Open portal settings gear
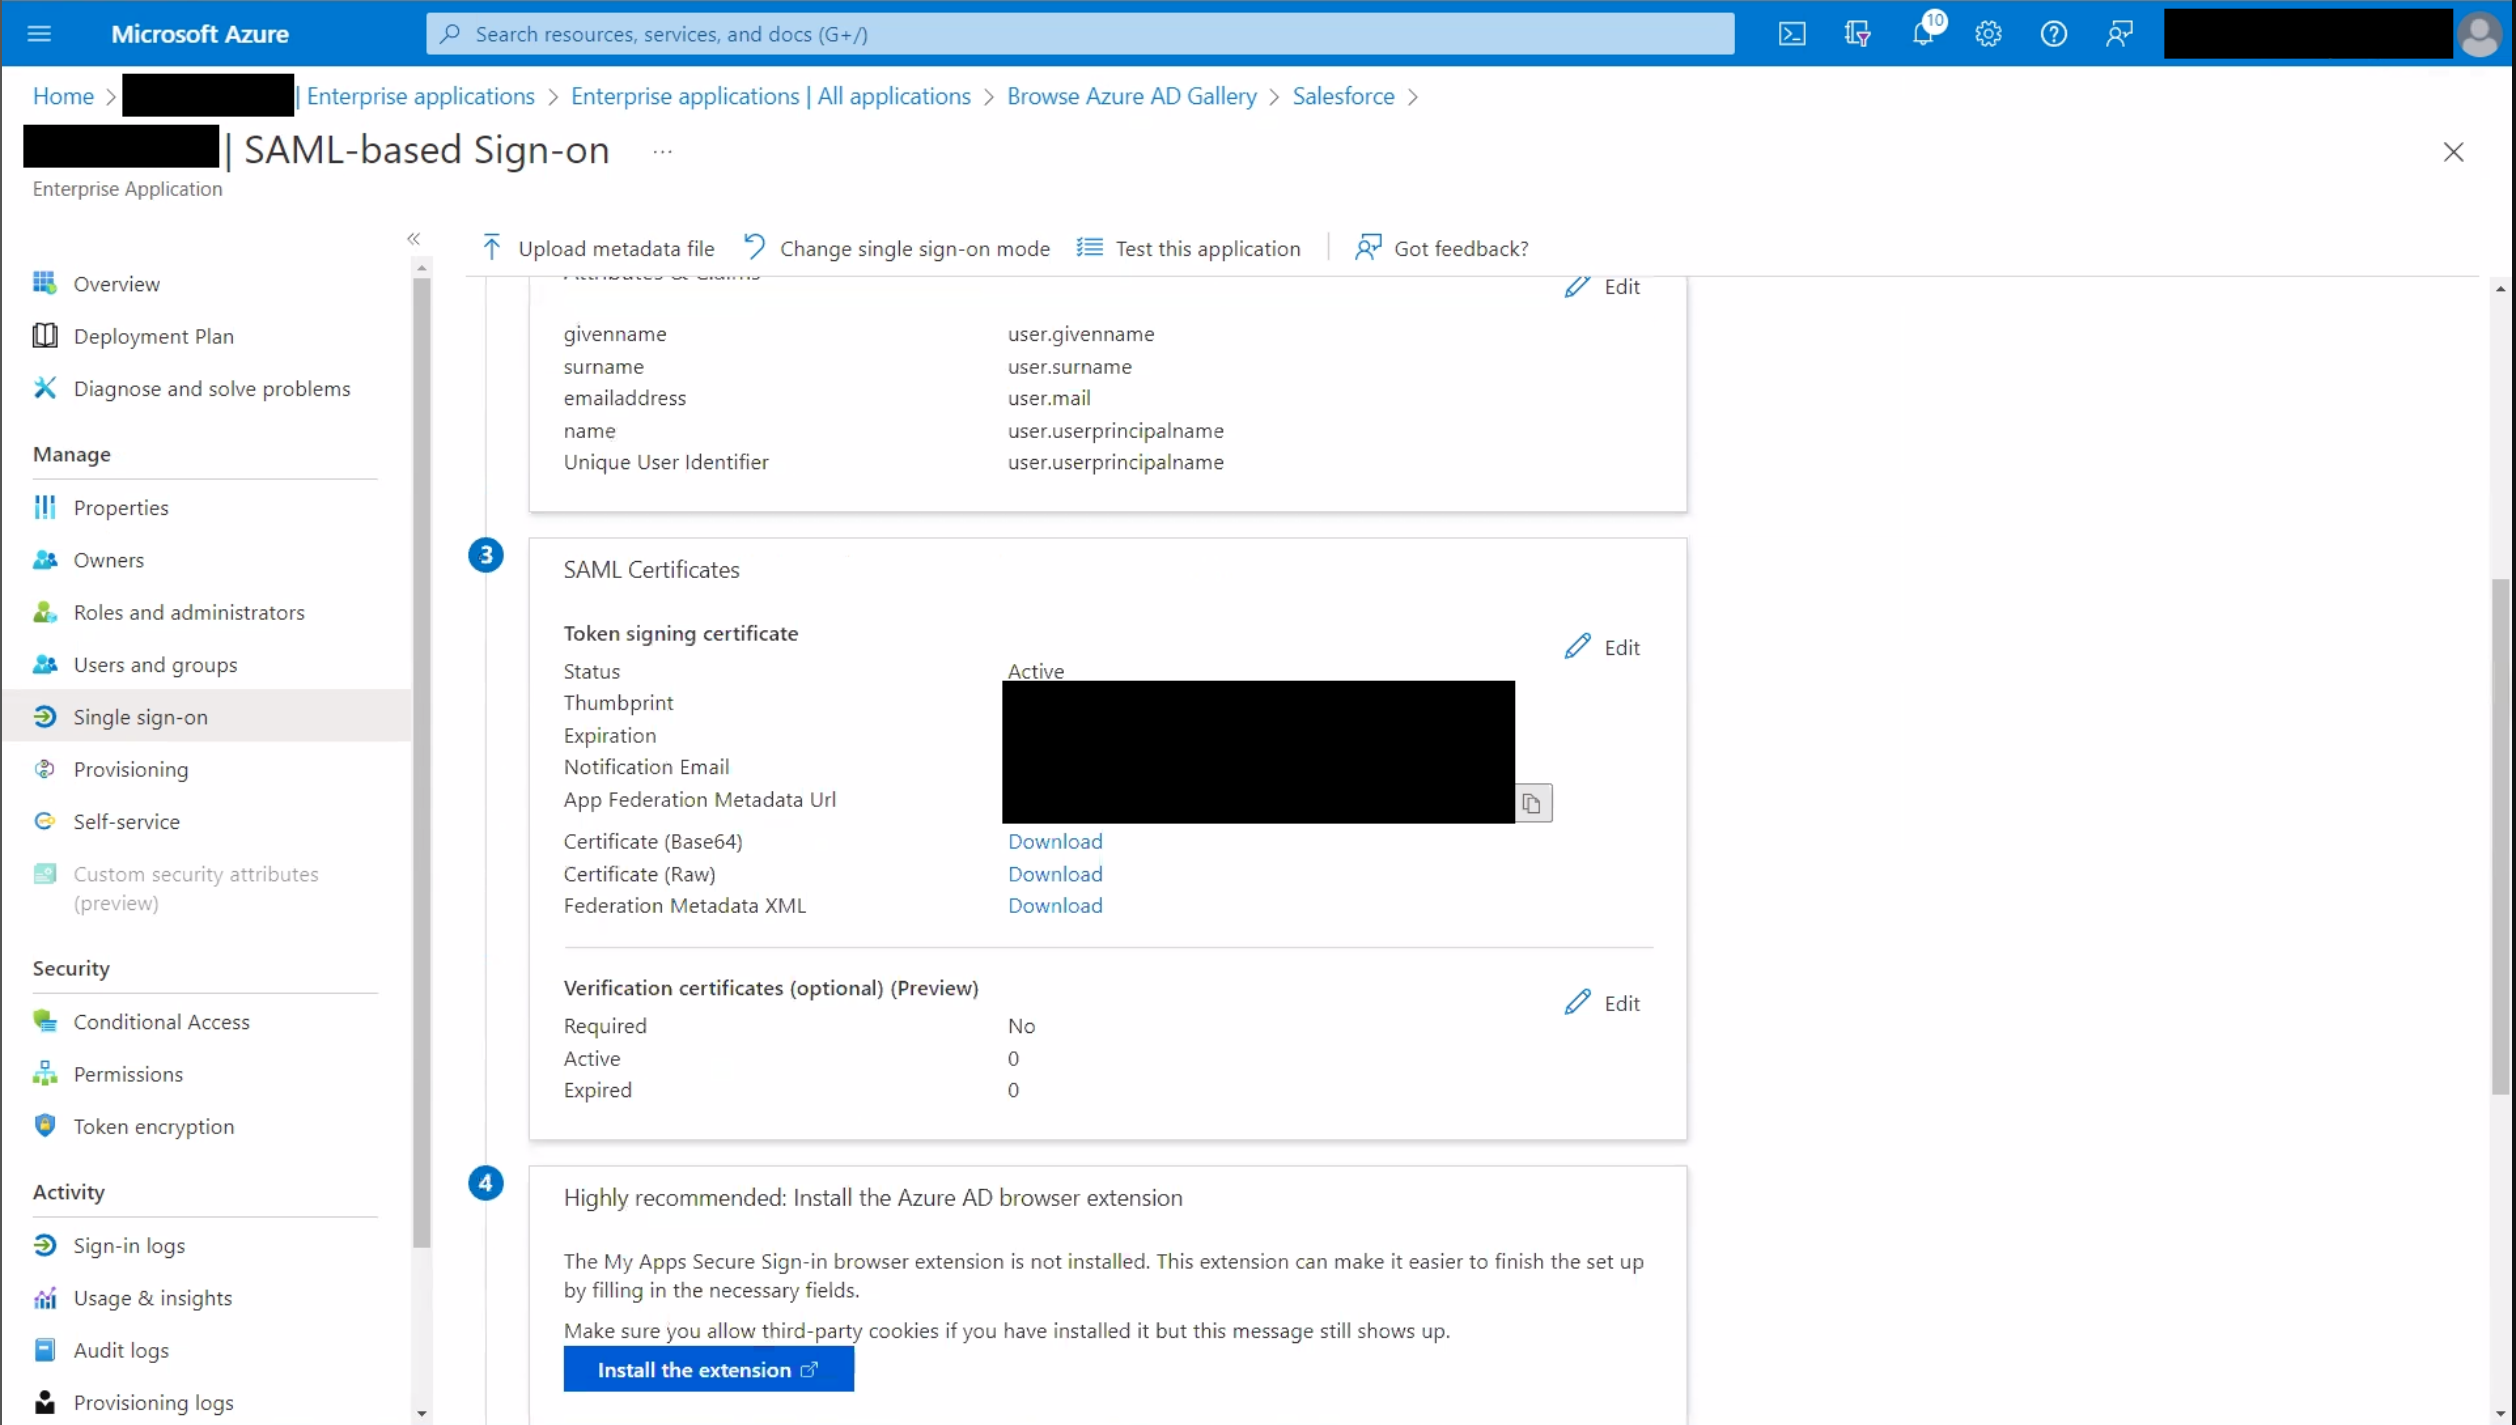 point(1988,34)
